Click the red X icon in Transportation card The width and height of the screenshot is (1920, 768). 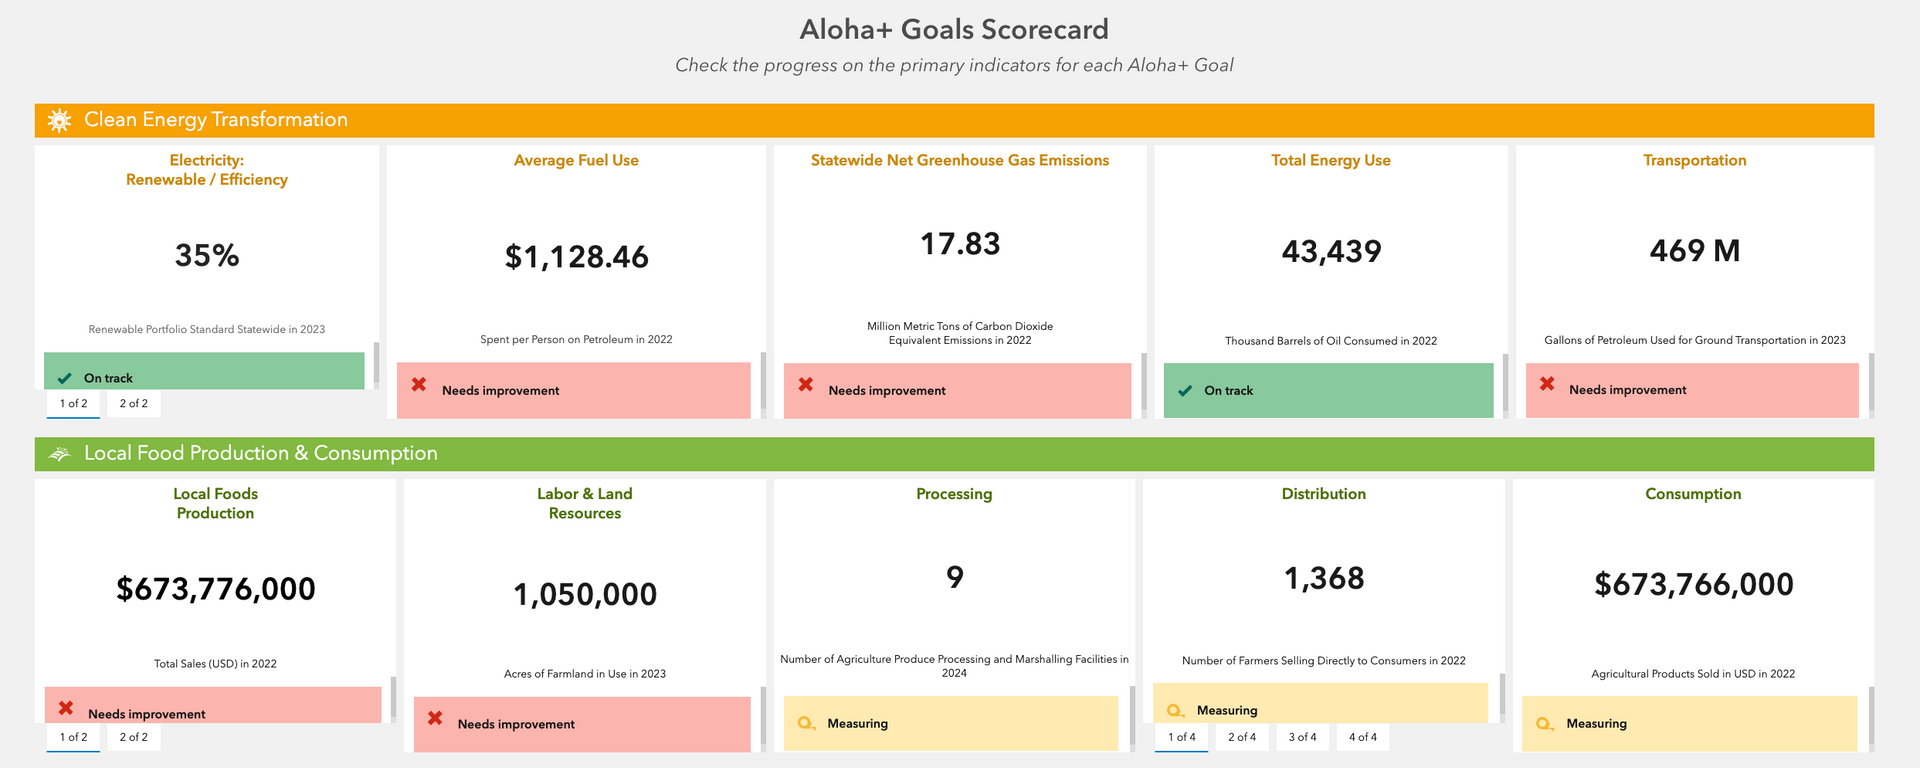point(1547,384)
